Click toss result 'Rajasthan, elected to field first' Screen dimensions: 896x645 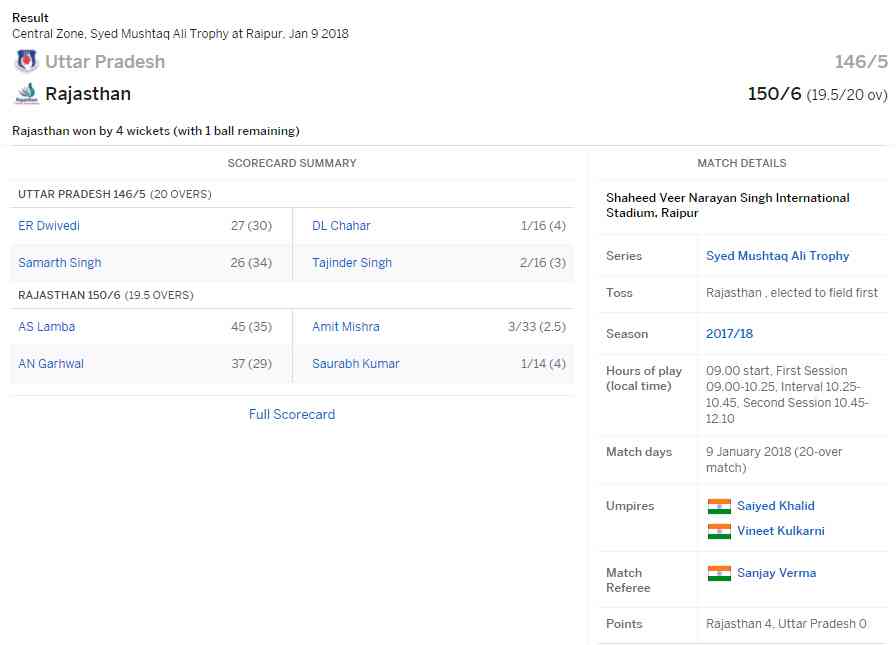coord(791,293)
